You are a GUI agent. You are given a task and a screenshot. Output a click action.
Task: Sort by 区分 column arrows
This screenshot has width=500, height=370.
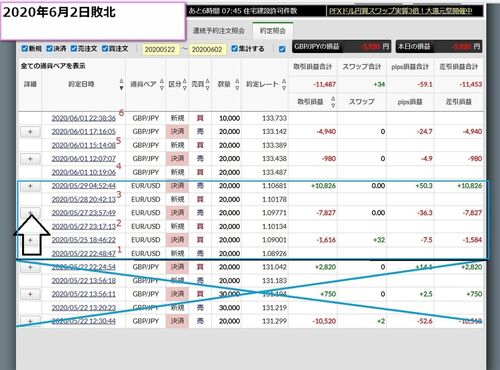(185, 84)
